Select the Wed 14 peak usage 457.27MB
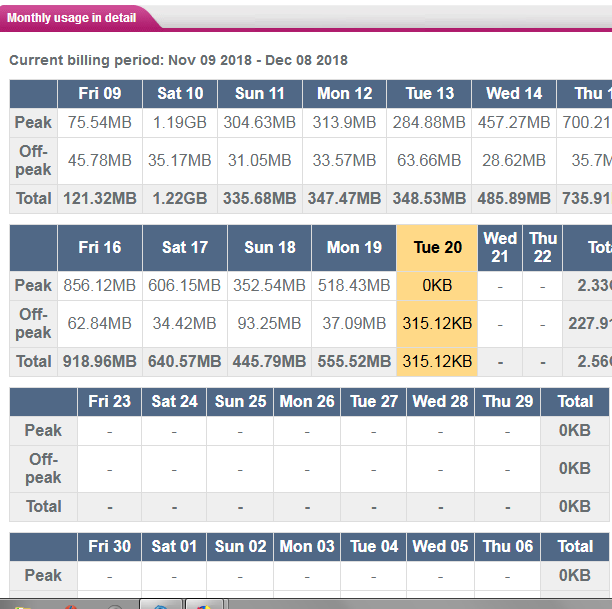The width and height of the screenshot is (612, 609). pos(514,122)
